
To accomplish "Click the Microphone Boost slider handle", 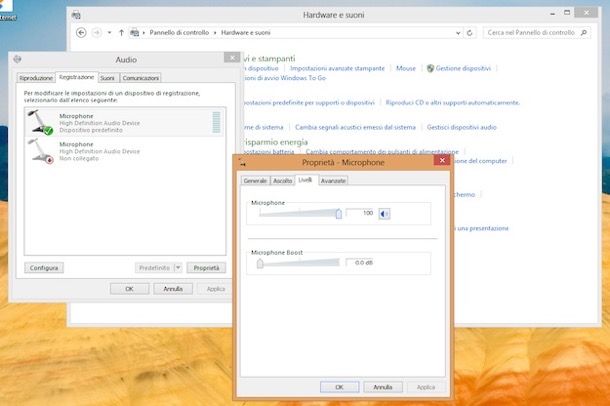I will [260, 262].
